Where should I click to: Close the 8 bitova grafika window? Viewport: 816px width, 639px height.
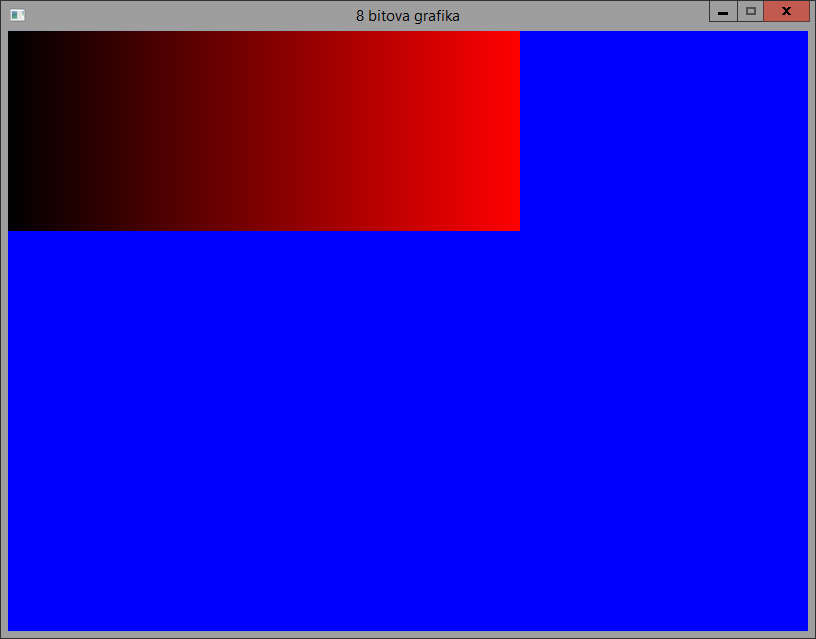tap(786, 11)
